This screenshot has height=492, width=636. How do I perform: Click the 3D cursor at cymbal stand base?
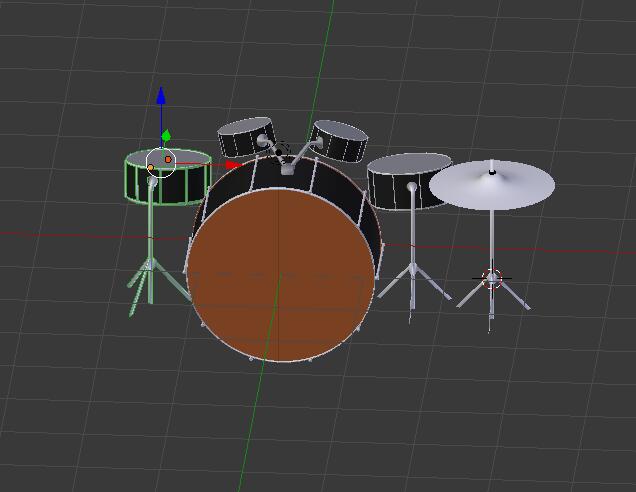(492, 278)
